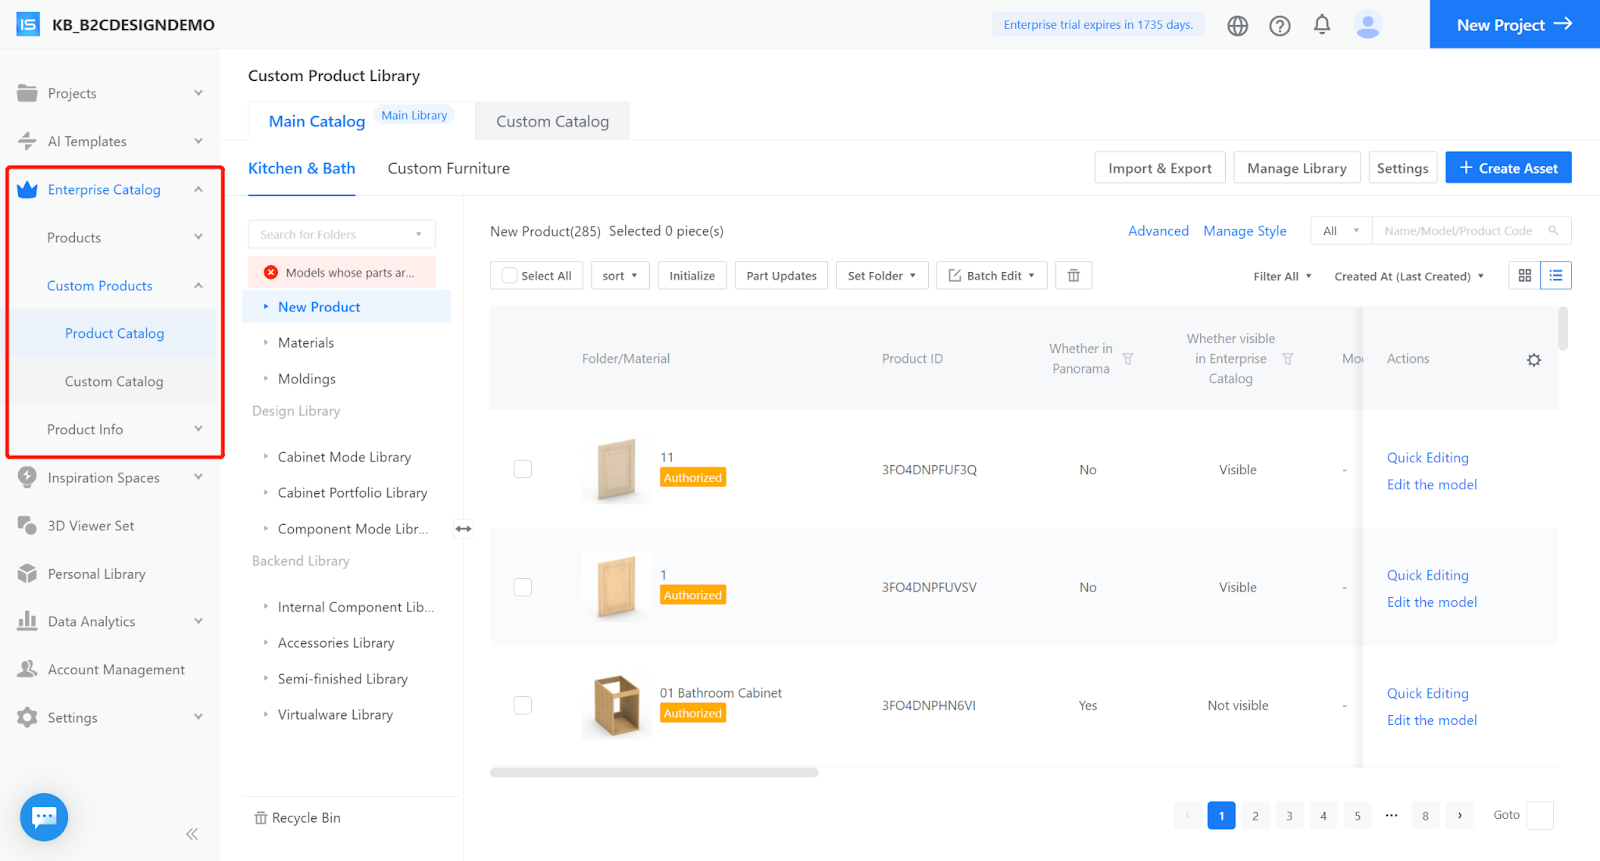
Task: Open the notifications bell icon
Action: coord(1321,25)
